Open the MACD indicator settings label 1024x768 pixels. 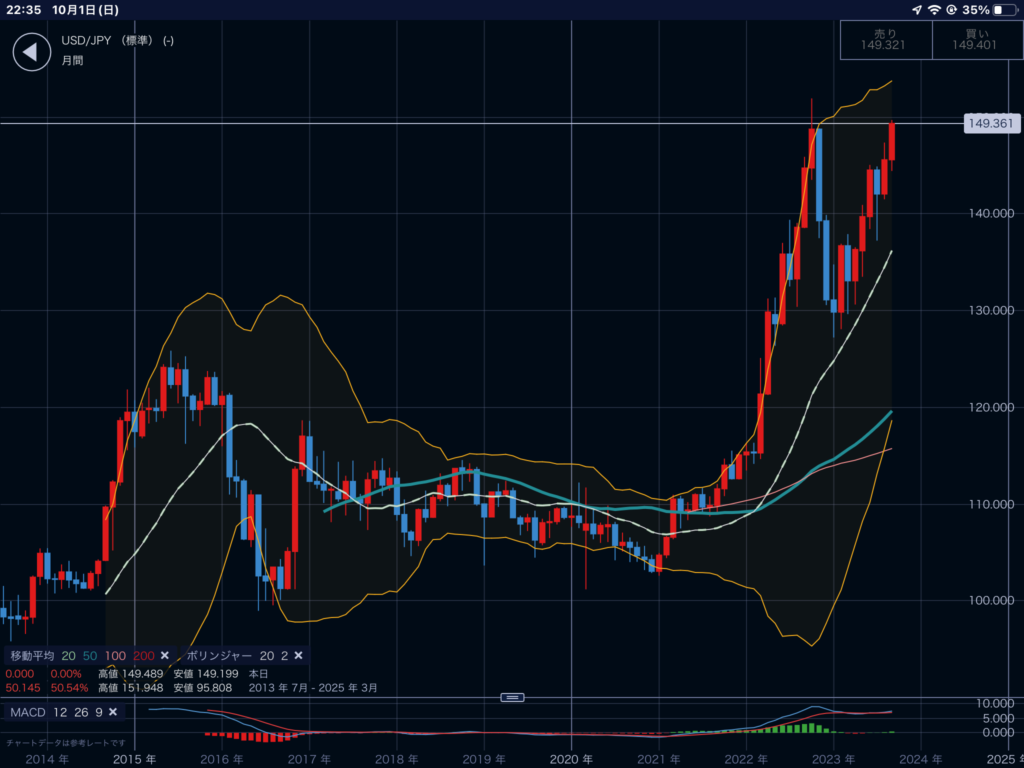pos(26,712)
